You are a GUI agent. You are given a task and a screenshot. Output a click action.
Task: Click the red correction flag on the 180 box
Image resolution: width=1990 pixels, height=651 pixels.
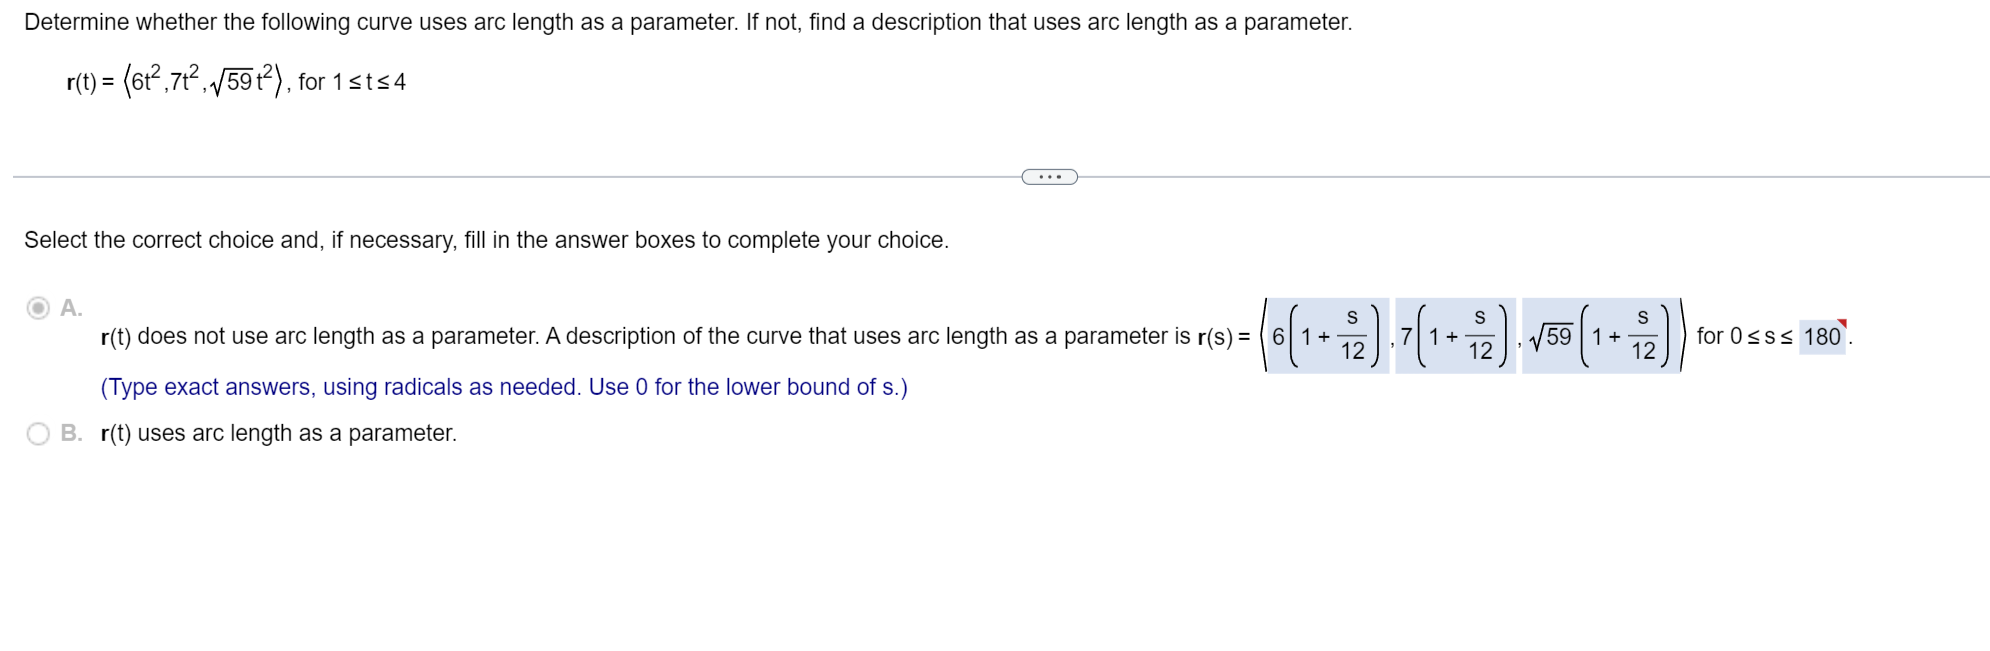(1843, 322)
